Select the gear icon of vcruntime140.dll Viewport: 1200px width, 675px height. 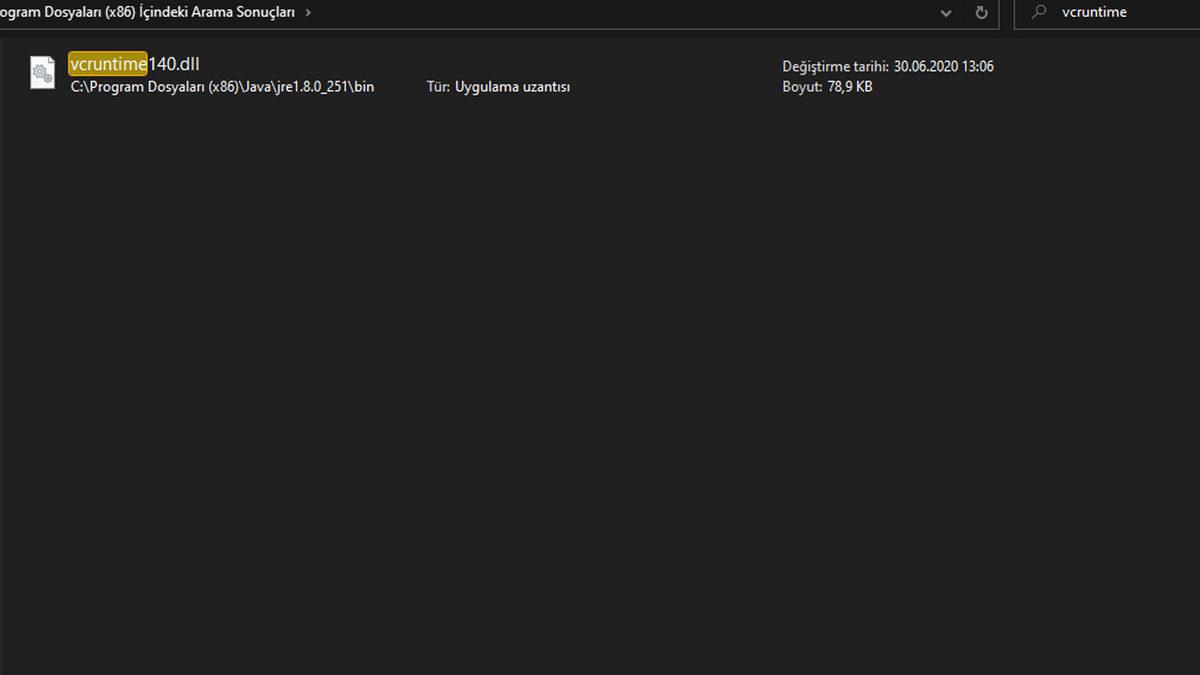pos(42,73)
